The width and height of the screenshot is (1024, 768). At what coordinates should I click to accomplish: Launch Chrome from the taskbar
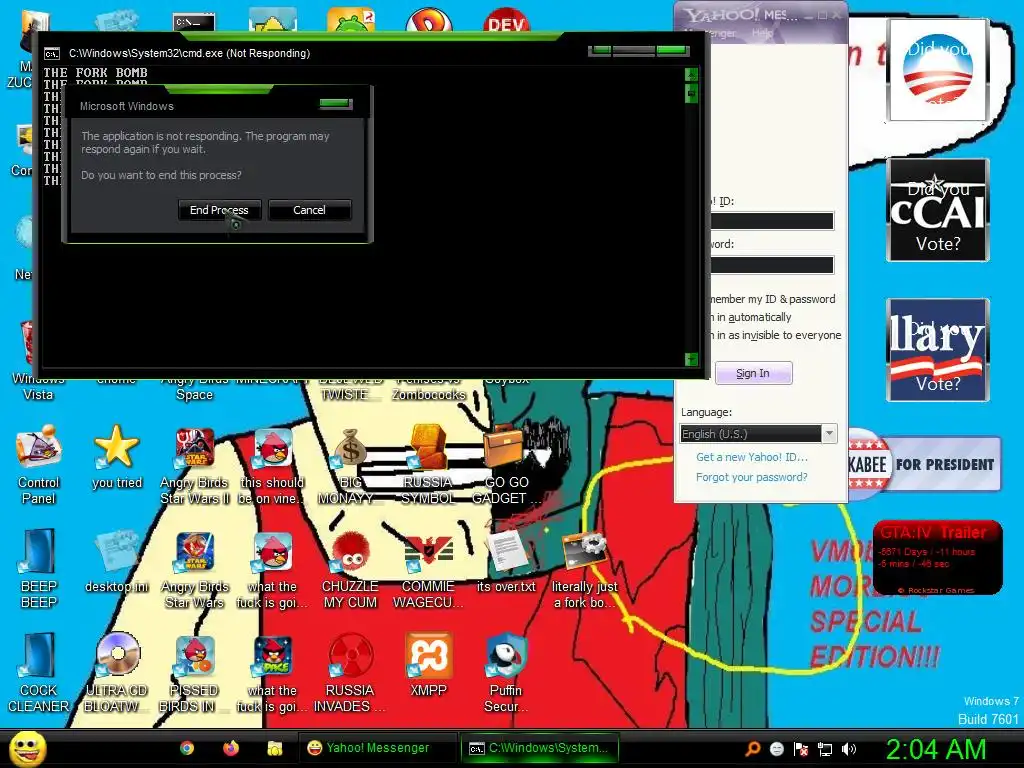click(x=187, y=748)
